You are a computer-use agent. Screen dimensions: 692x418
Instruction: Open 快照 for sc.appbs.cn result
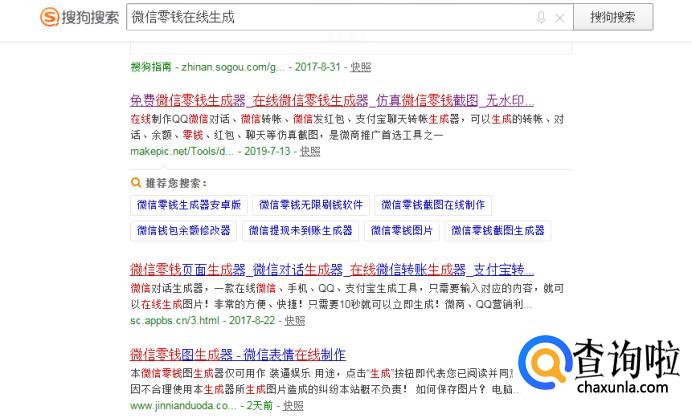pyautogui.click(x=294, y=320)
